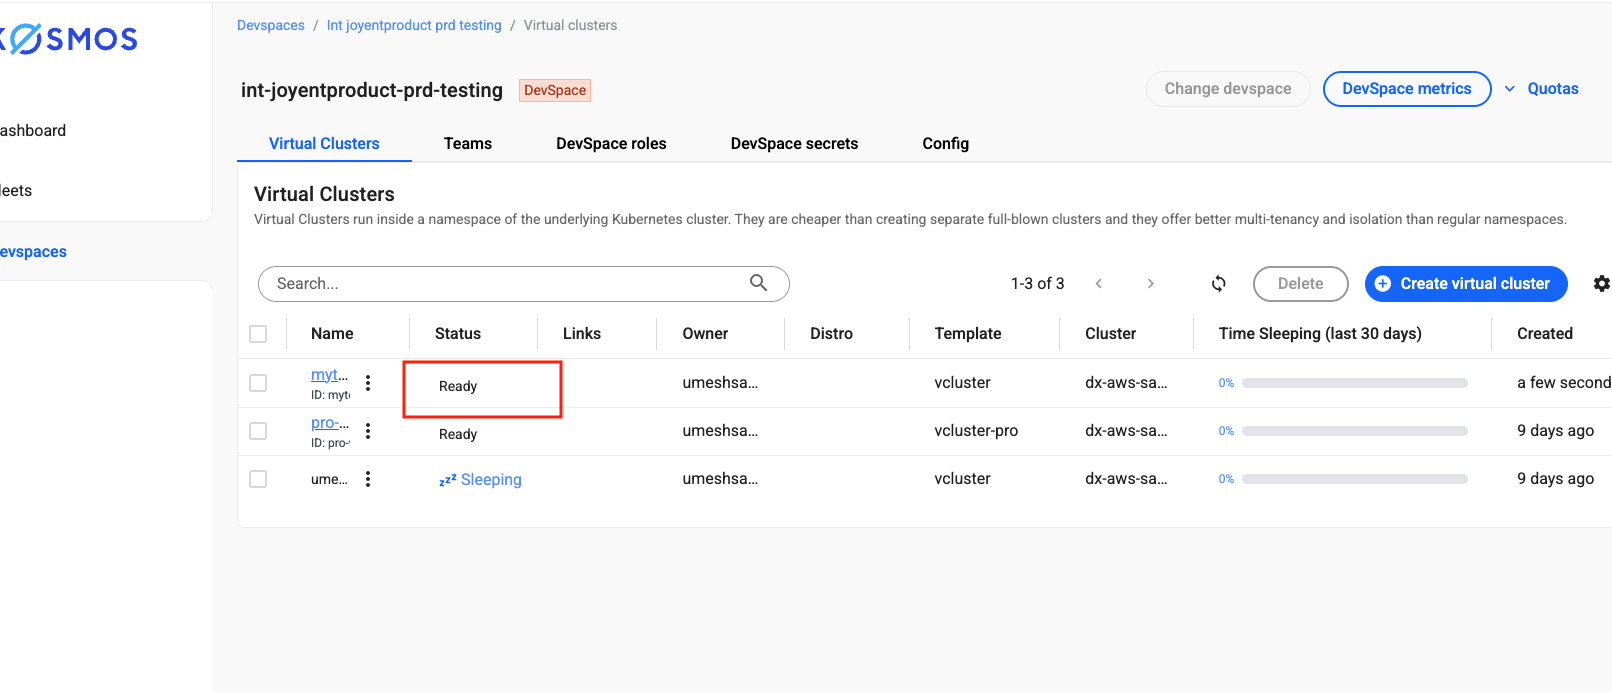Open actions menu for pro-... cluster

(368, 431)
